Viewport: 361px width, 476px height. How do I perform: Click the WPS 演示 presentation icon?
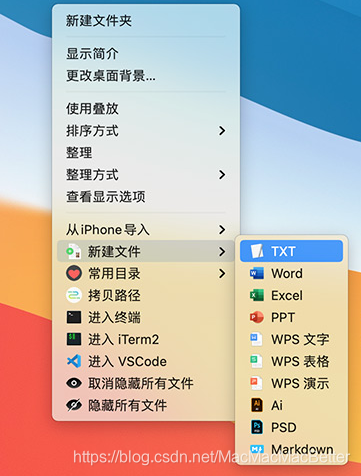click(x=257, y=383)
